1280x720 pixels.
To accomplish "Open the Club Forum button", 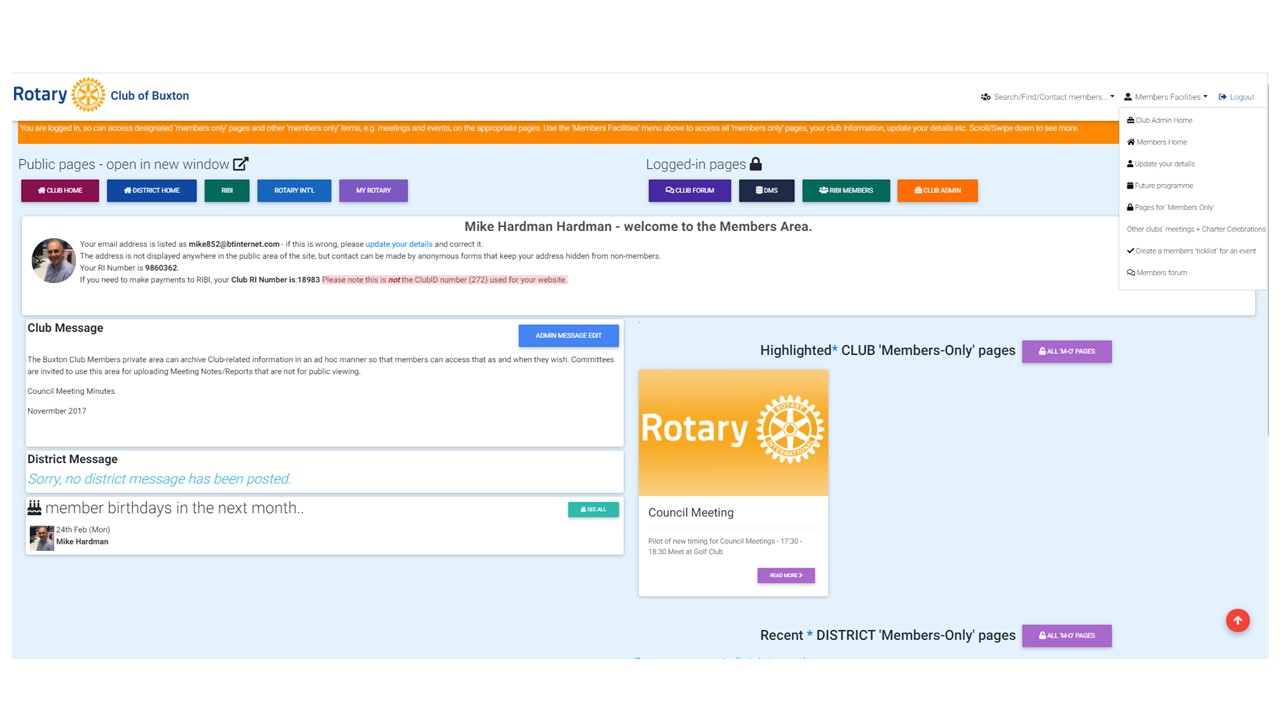I will point(690,190).
